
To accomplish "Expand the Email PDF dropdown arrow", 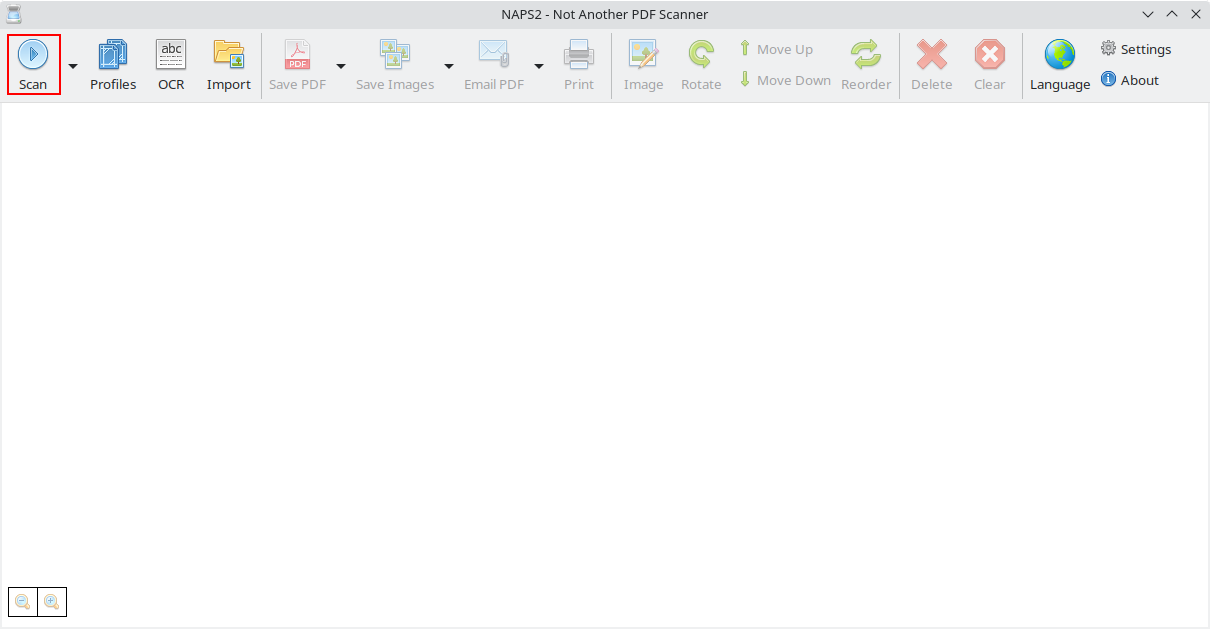I will pos(539,66).
